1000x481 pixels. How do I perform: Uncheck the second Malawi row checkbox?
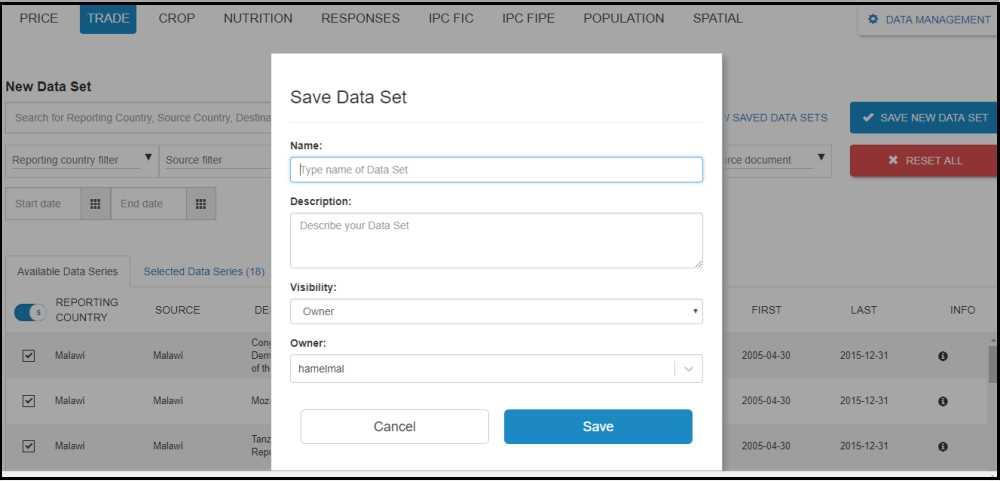click(x=29, y=401)
